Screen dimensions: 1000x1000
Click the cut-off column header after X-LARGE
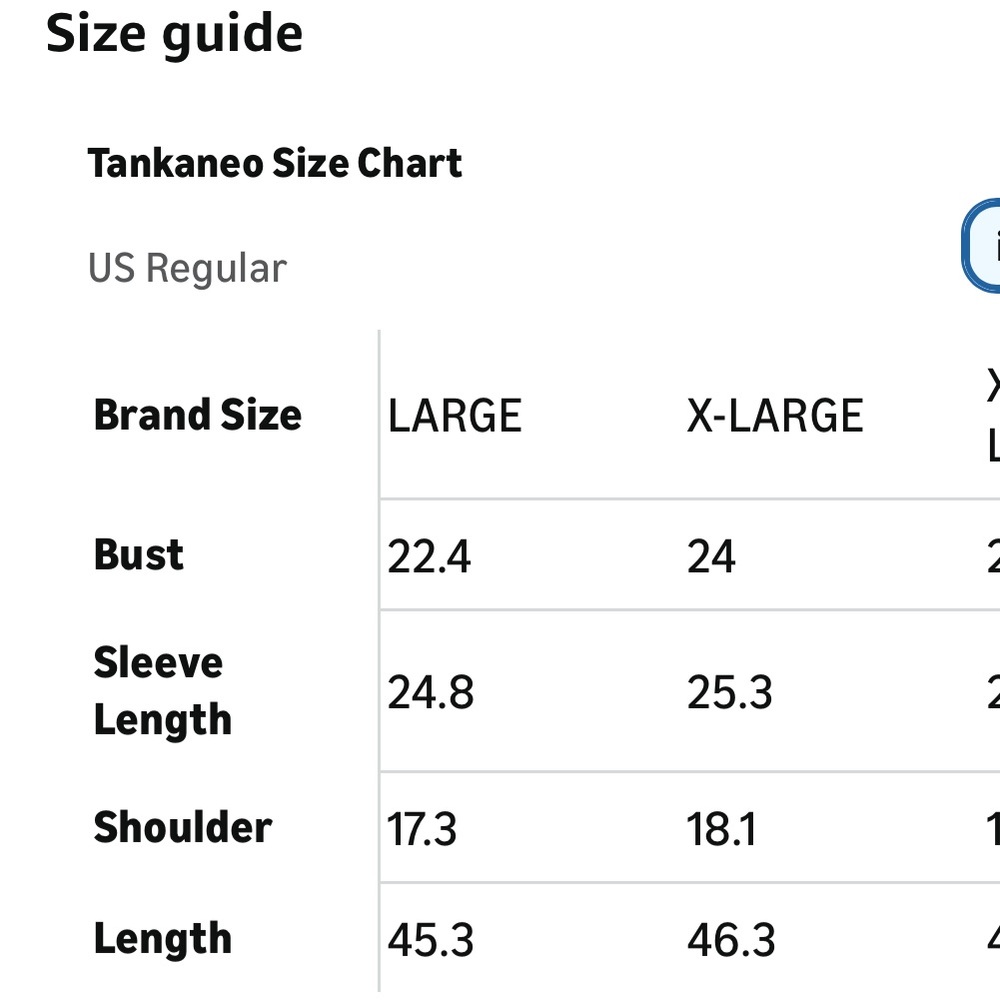coord(992,416)
